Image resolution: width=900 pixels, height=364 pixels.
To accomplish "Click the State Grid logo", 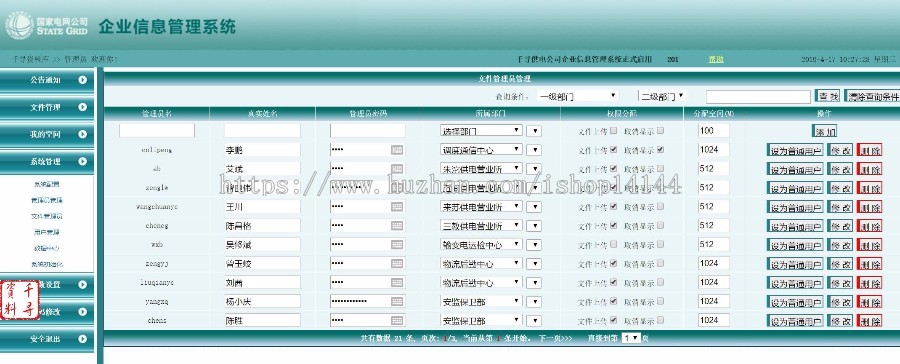I will (47, 26).
